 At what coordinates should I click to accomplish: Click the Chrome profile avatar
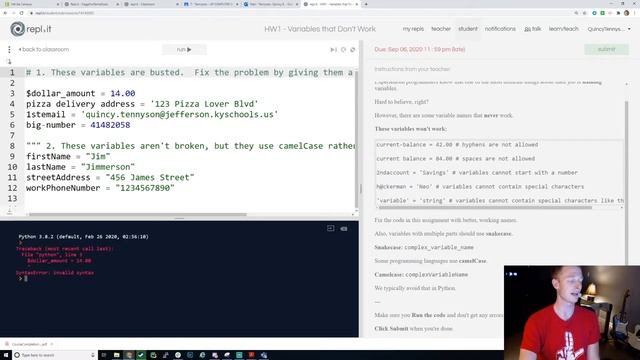click(627, 13)
